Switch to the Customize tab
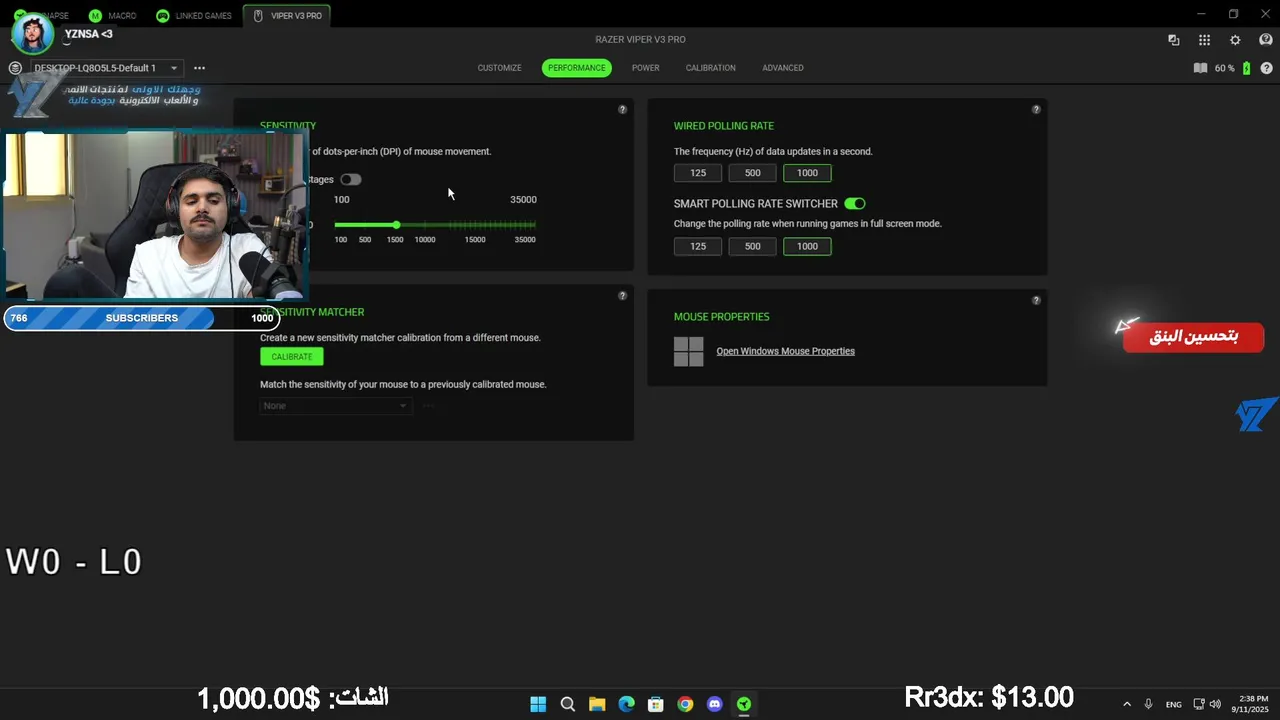 click(499, 68)
